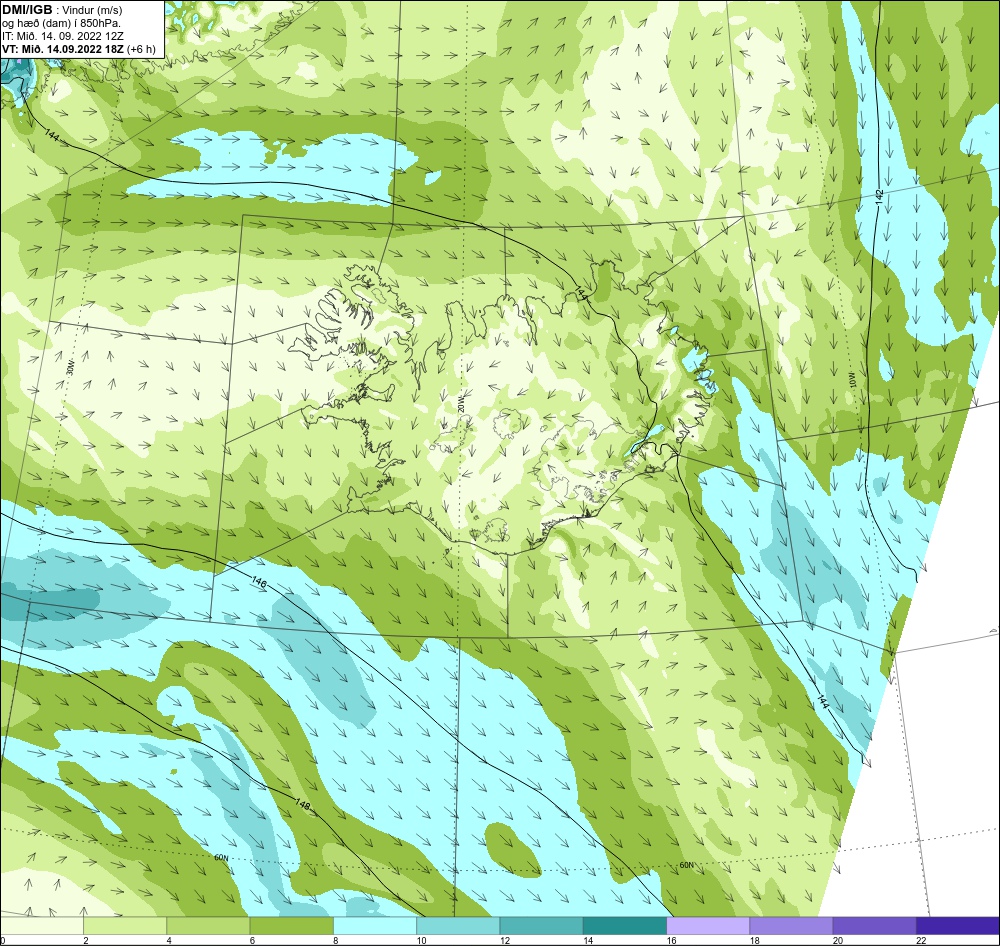Pick the 20–22 m/s purple legend swatch
This screenshot has height=946, width=1000.
[x=874, y=924]
